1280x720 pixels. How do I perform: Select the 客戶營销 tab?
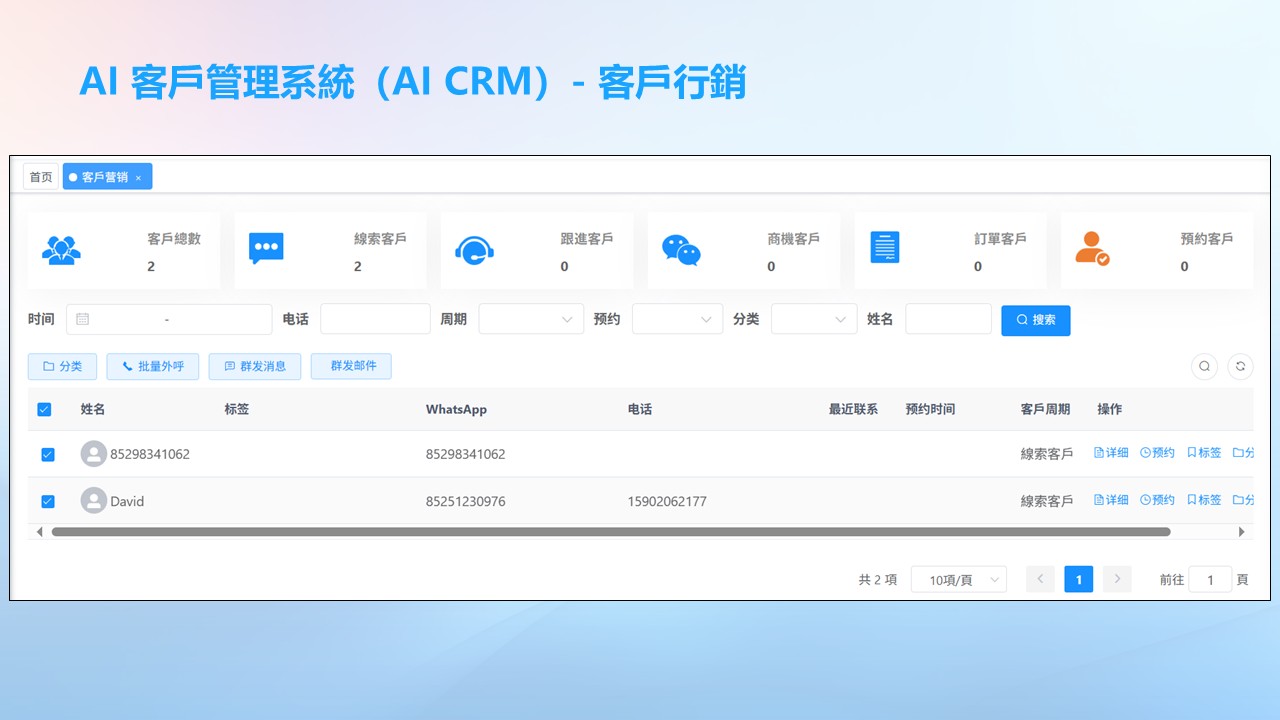(x=104, y=177)
